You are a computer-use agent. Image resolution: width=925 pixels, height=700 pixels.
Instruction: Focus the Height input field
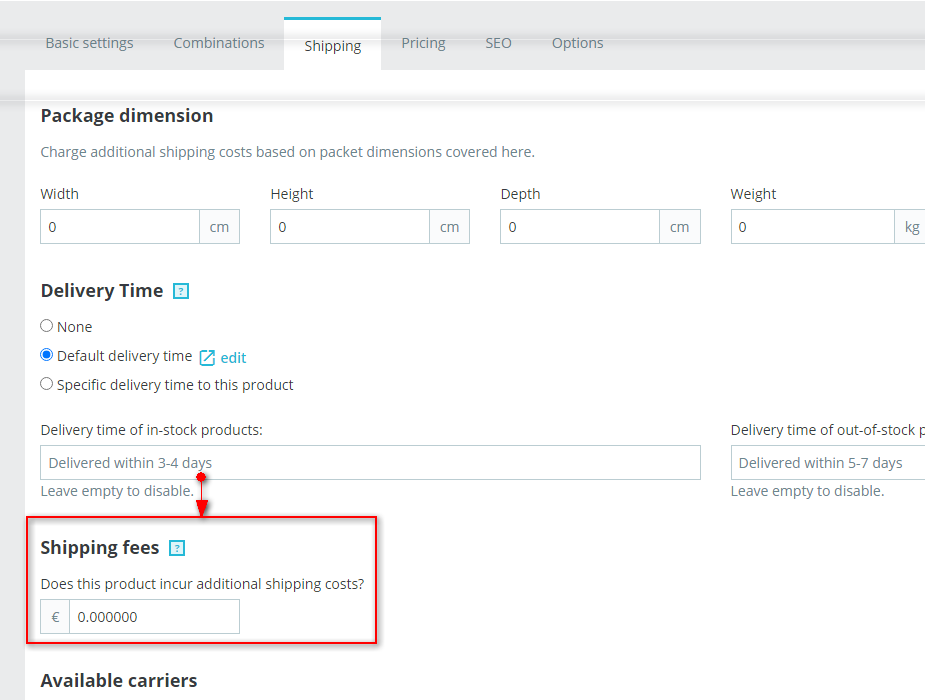[x=350, y=227]
